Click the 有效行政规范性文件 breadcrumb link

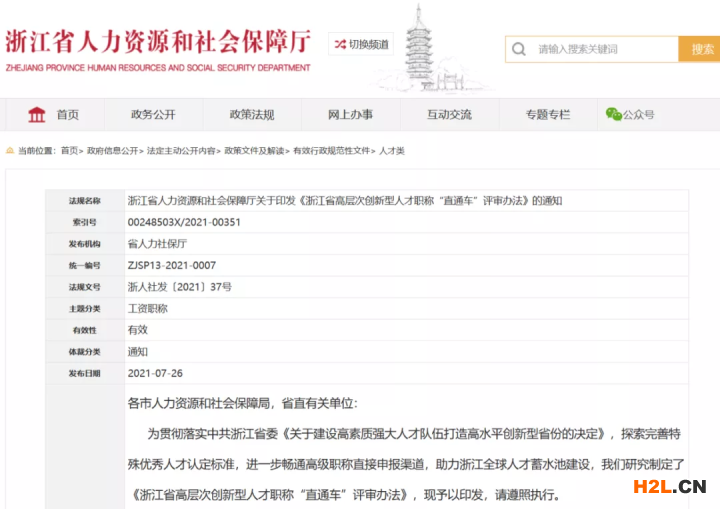pyautogui.click(x=331, y=151)
